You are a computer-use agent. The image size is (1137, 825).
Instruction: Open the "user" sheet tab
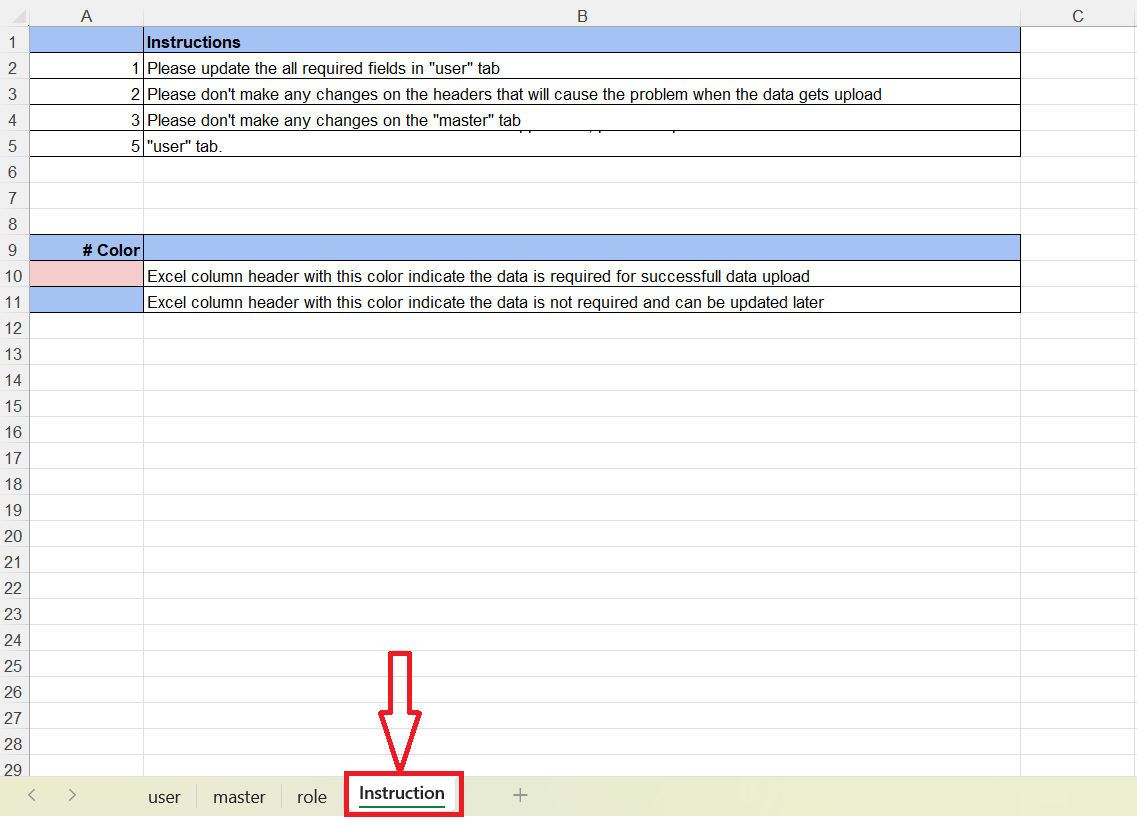[164, 797]
